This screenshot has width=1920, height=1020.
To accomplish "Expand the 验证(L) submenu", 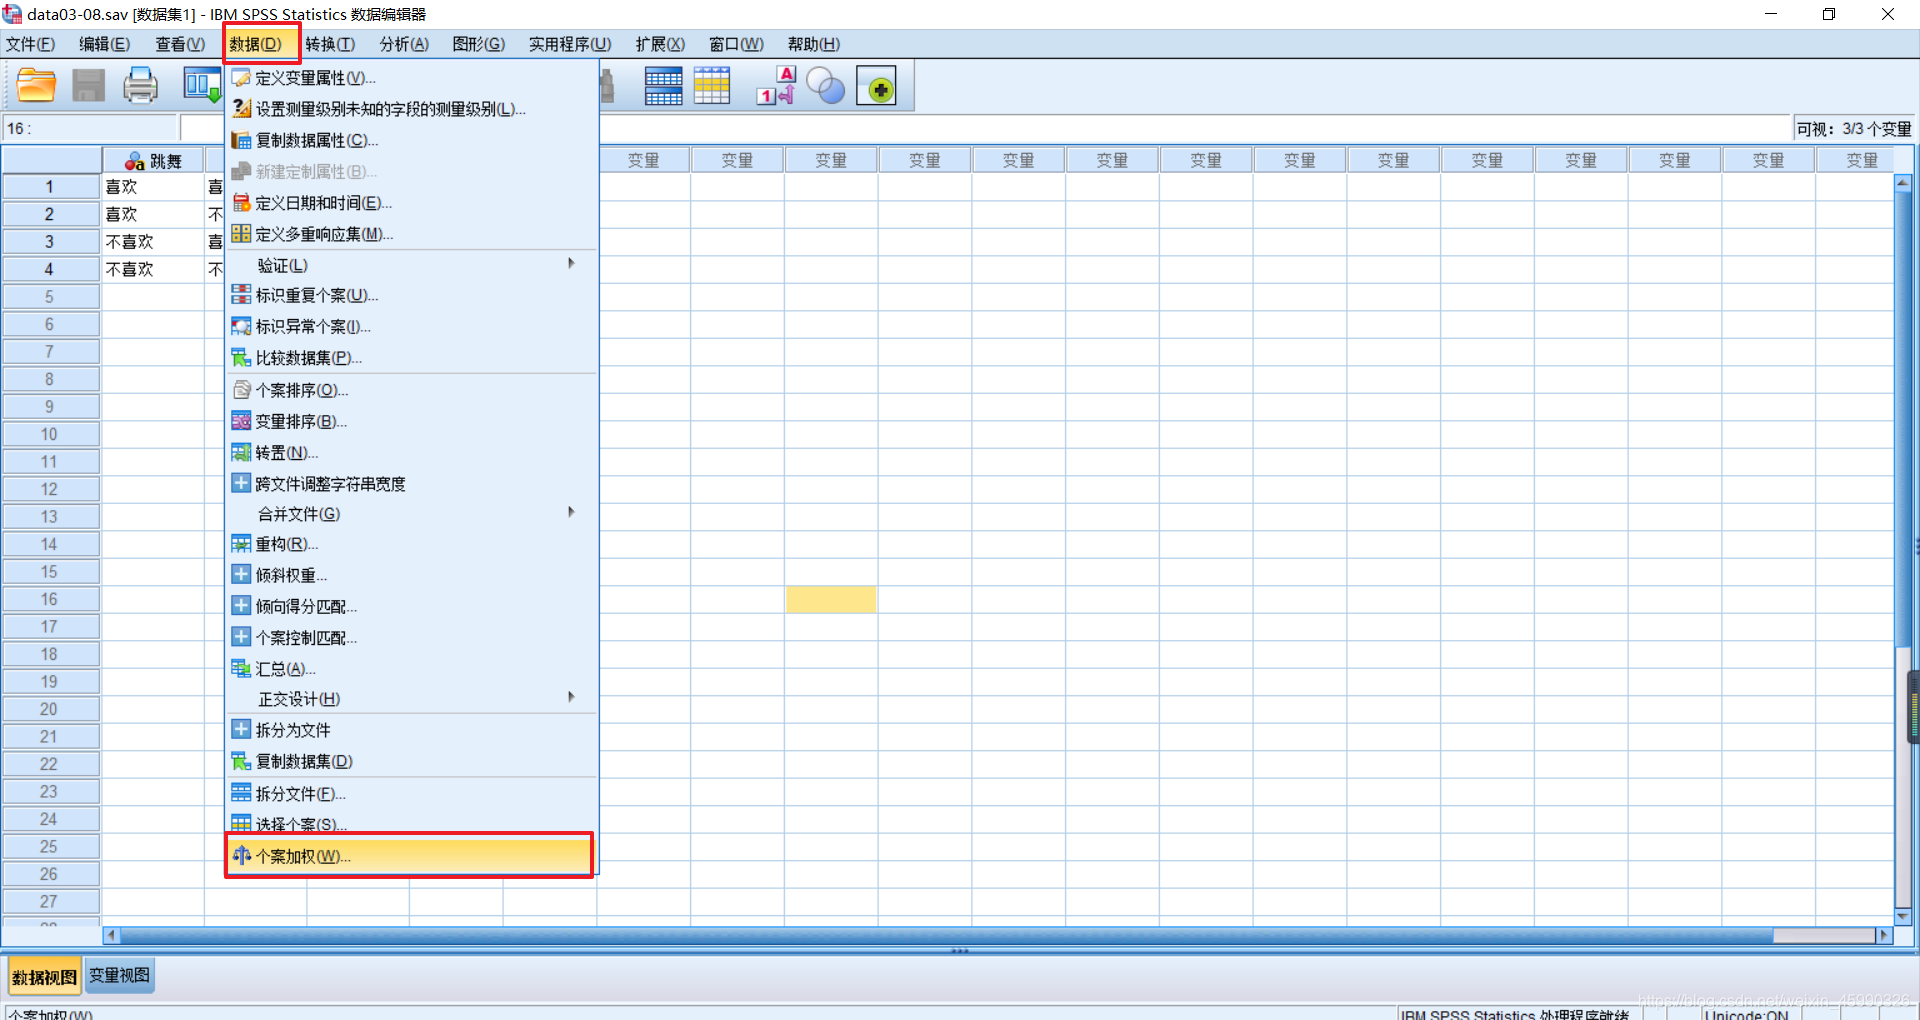I will tap(412, 265).
